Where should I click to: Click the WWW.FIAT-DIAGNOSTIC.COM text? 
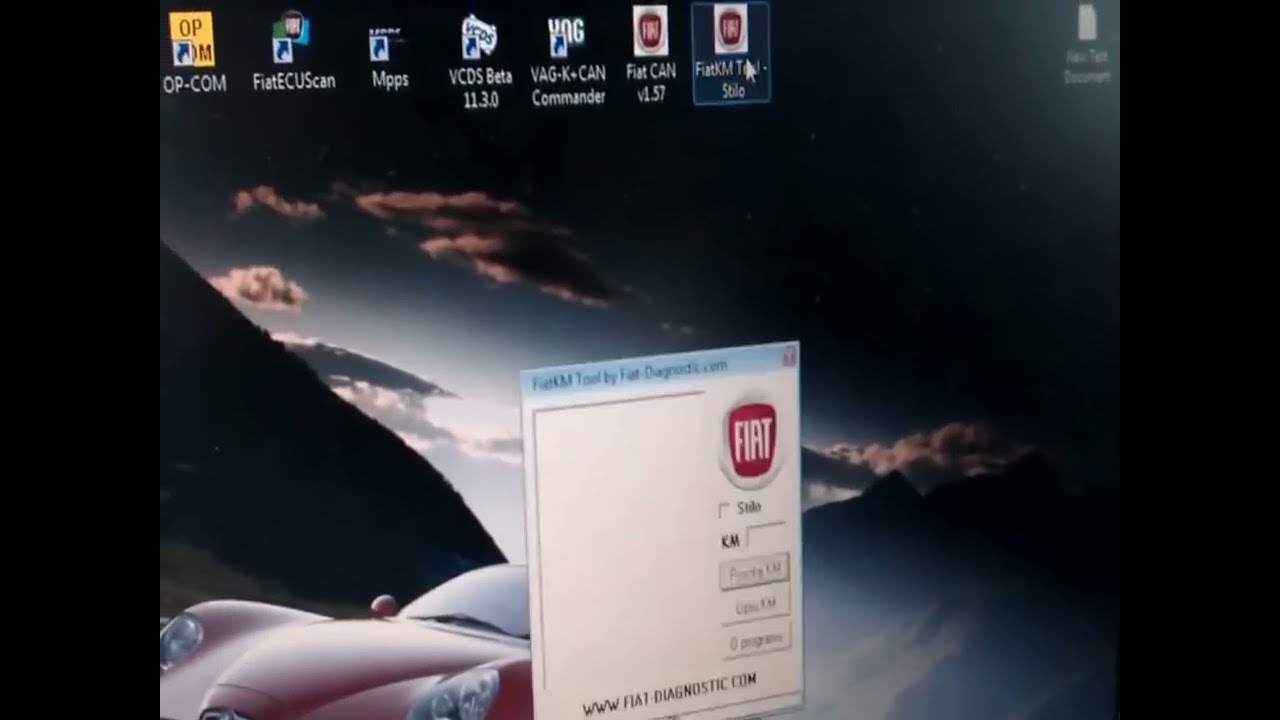(x=669, y=694)
